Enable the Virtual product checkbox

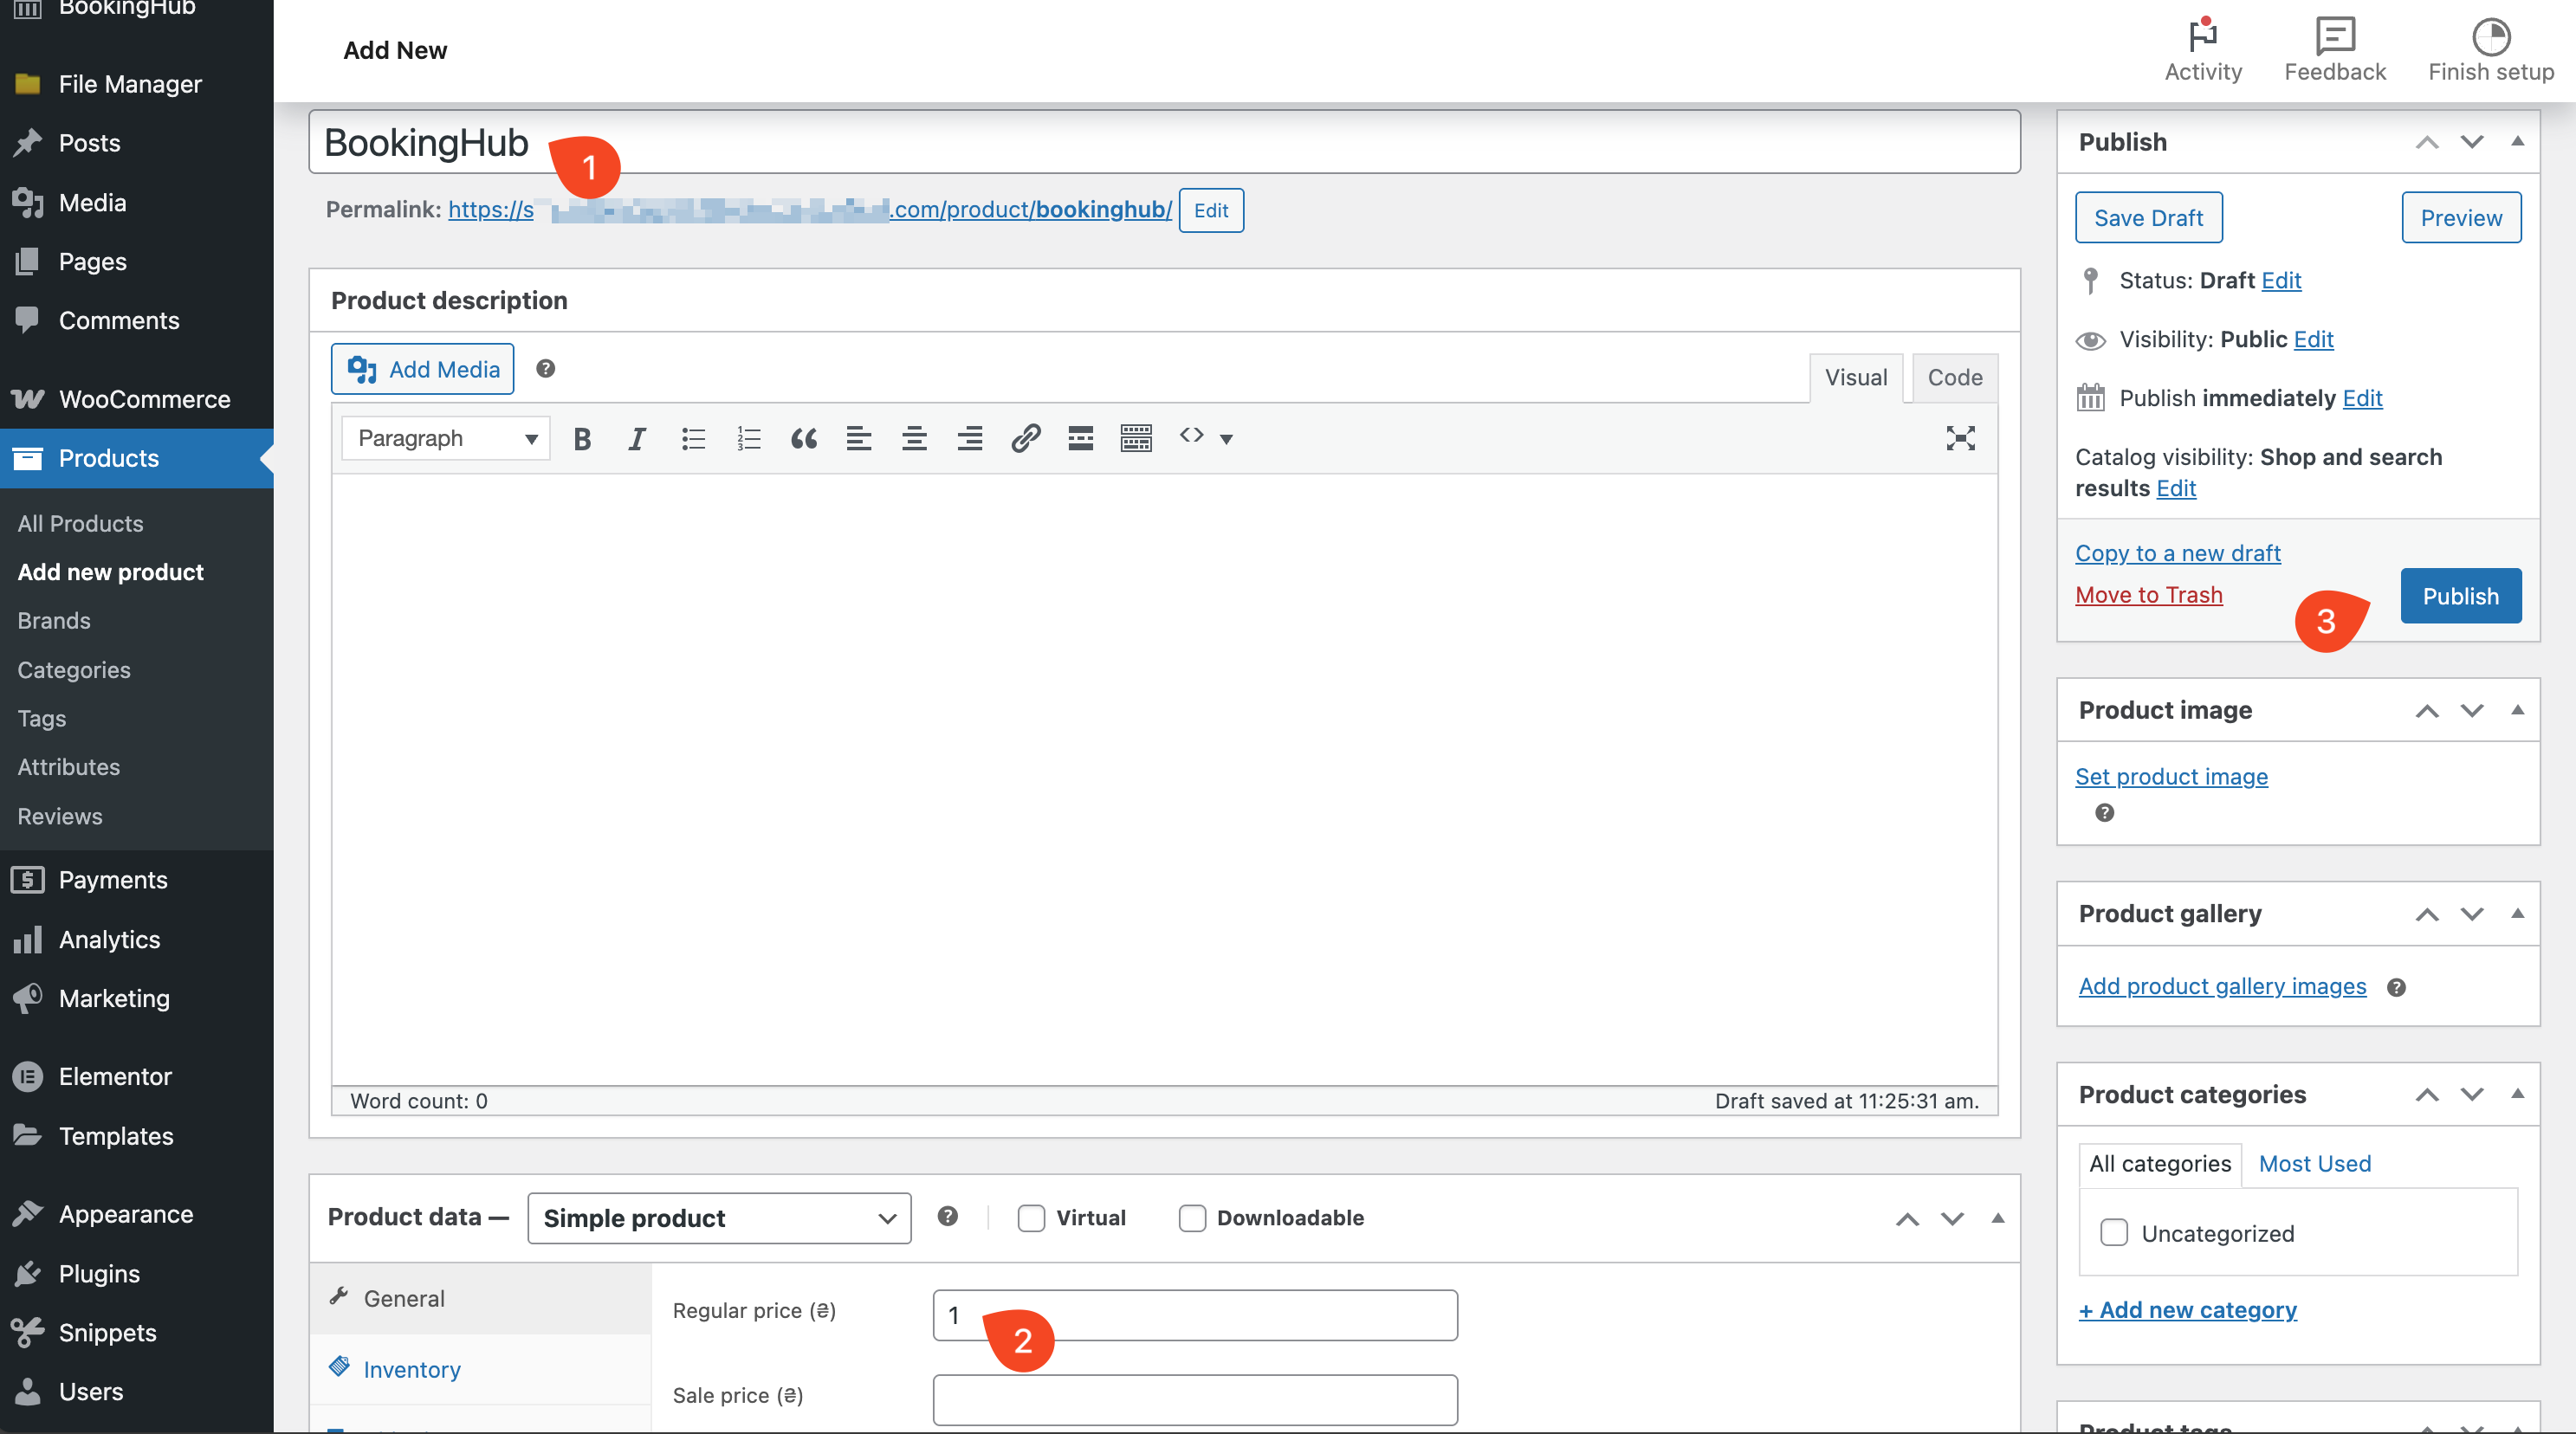pos(1031,1218)
